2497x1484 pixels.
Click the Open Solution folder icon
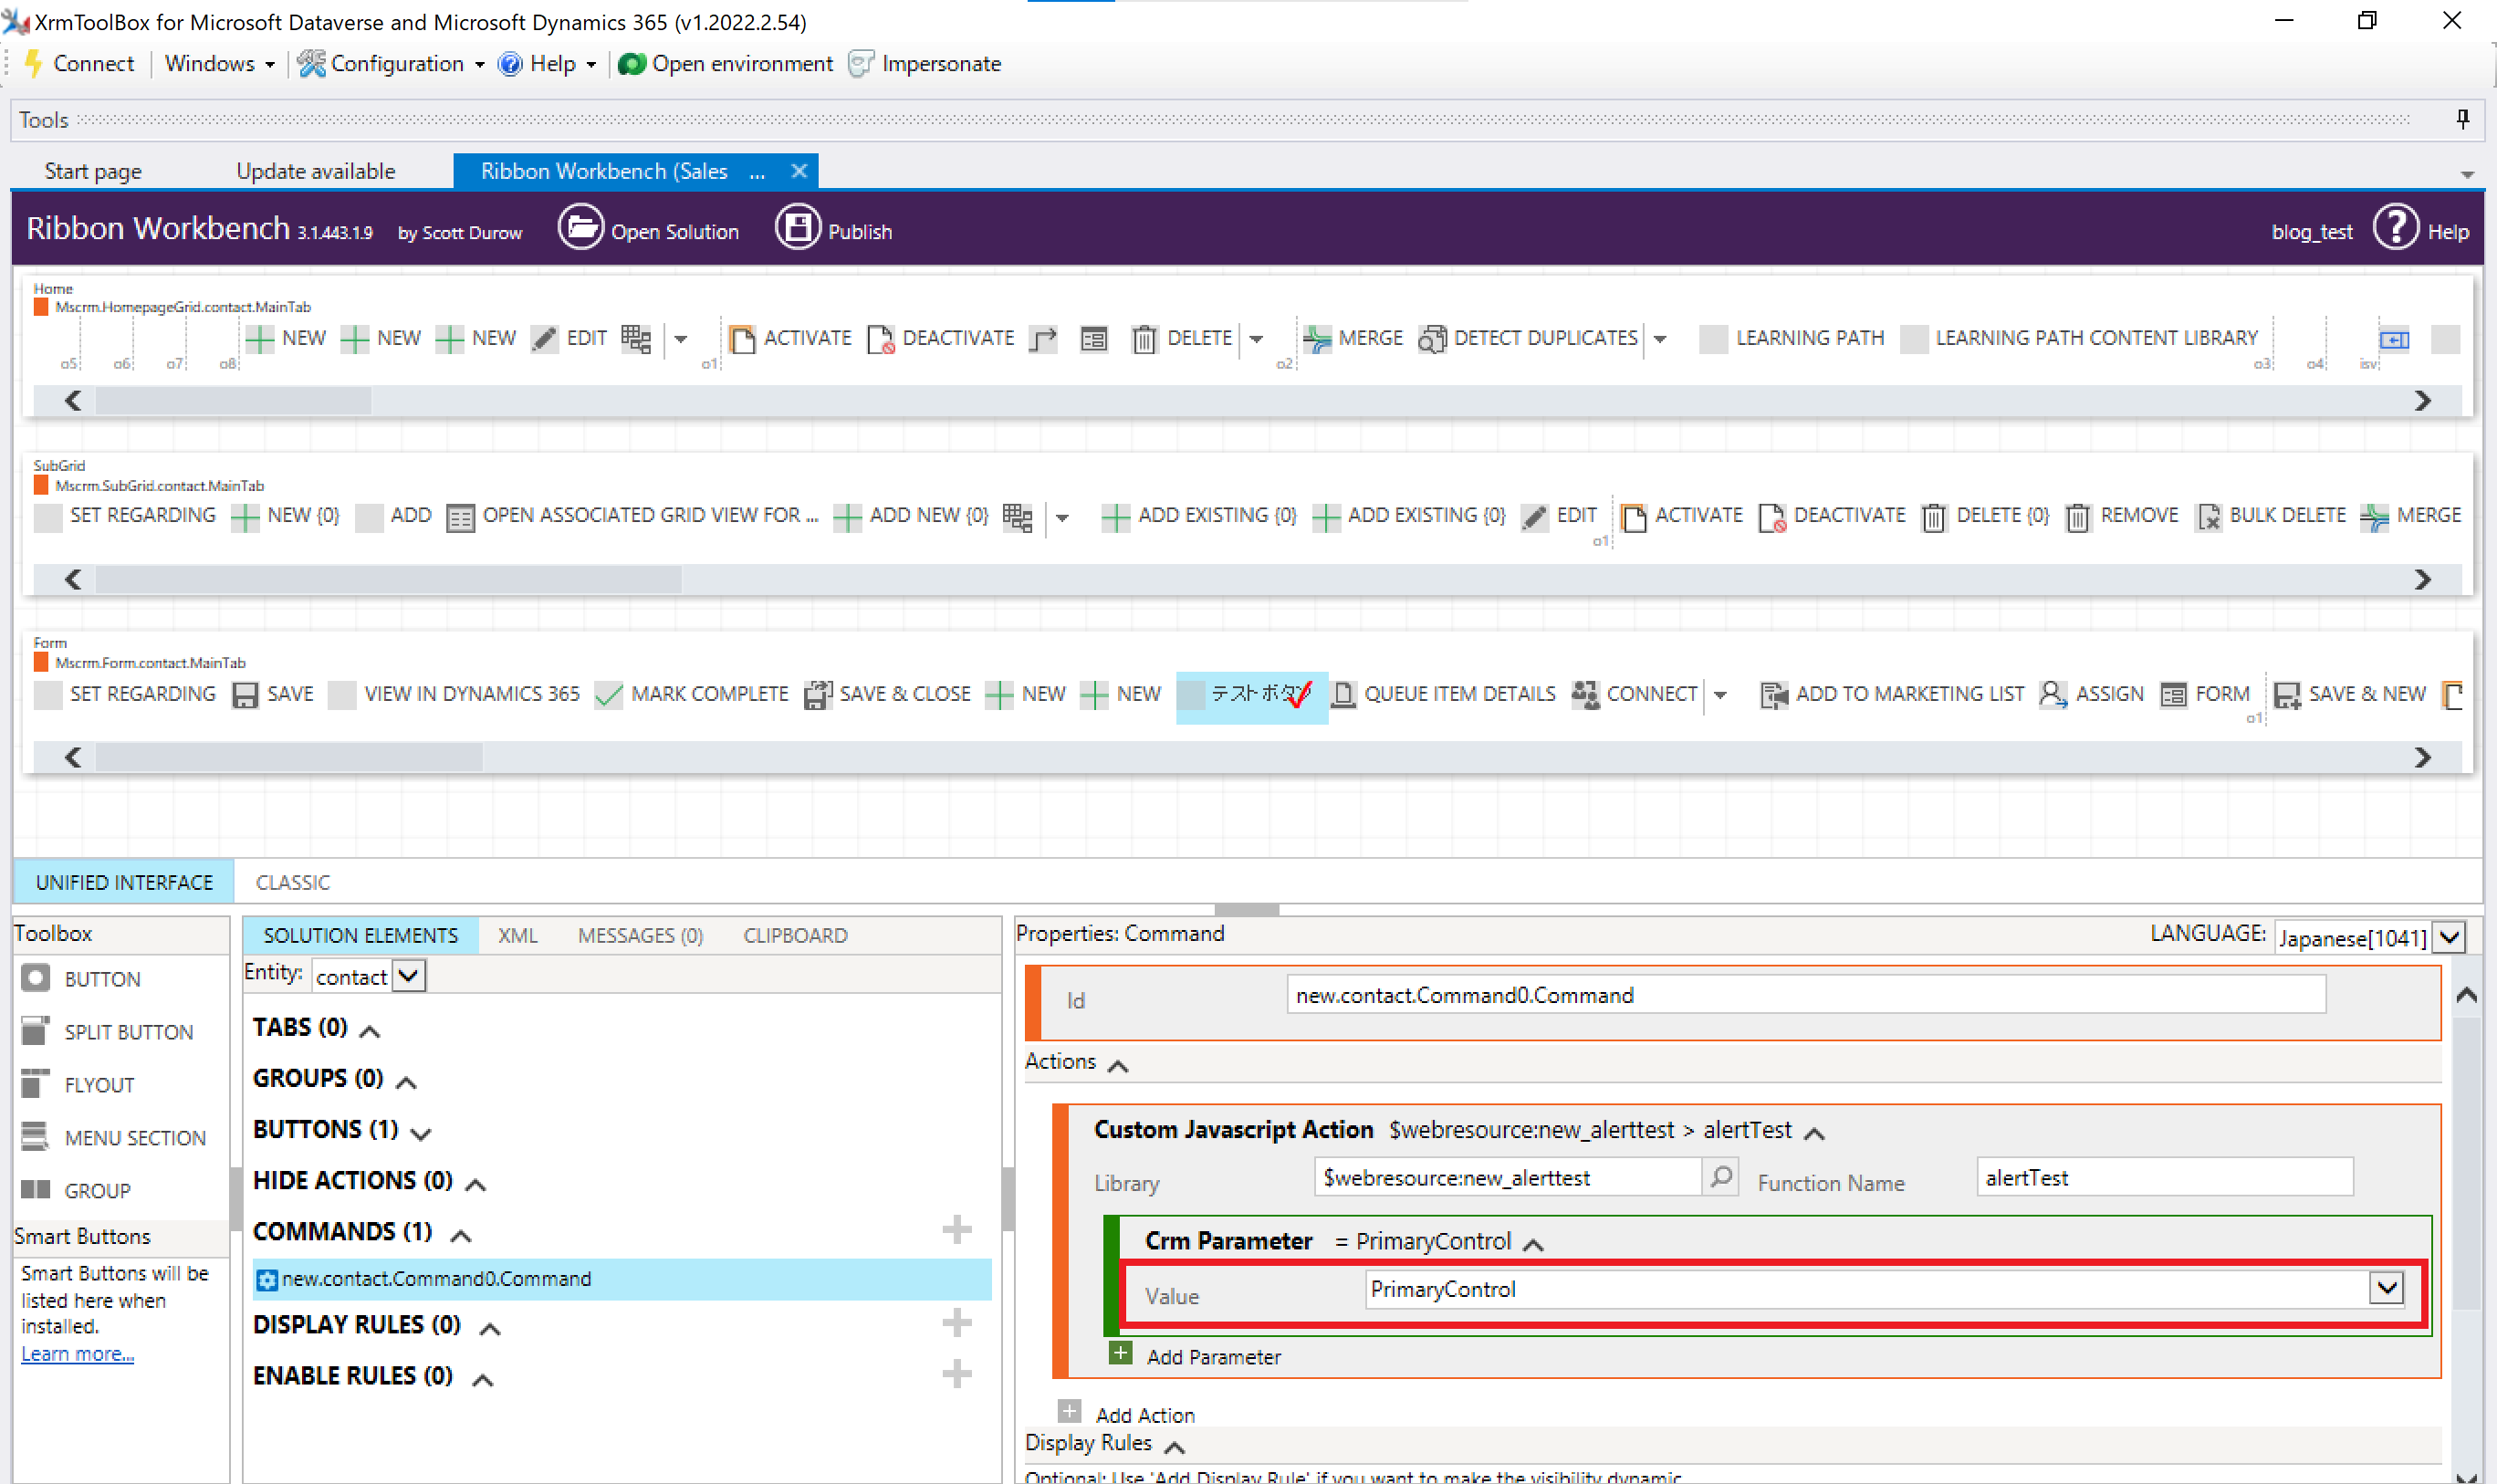tap(580, 229)
